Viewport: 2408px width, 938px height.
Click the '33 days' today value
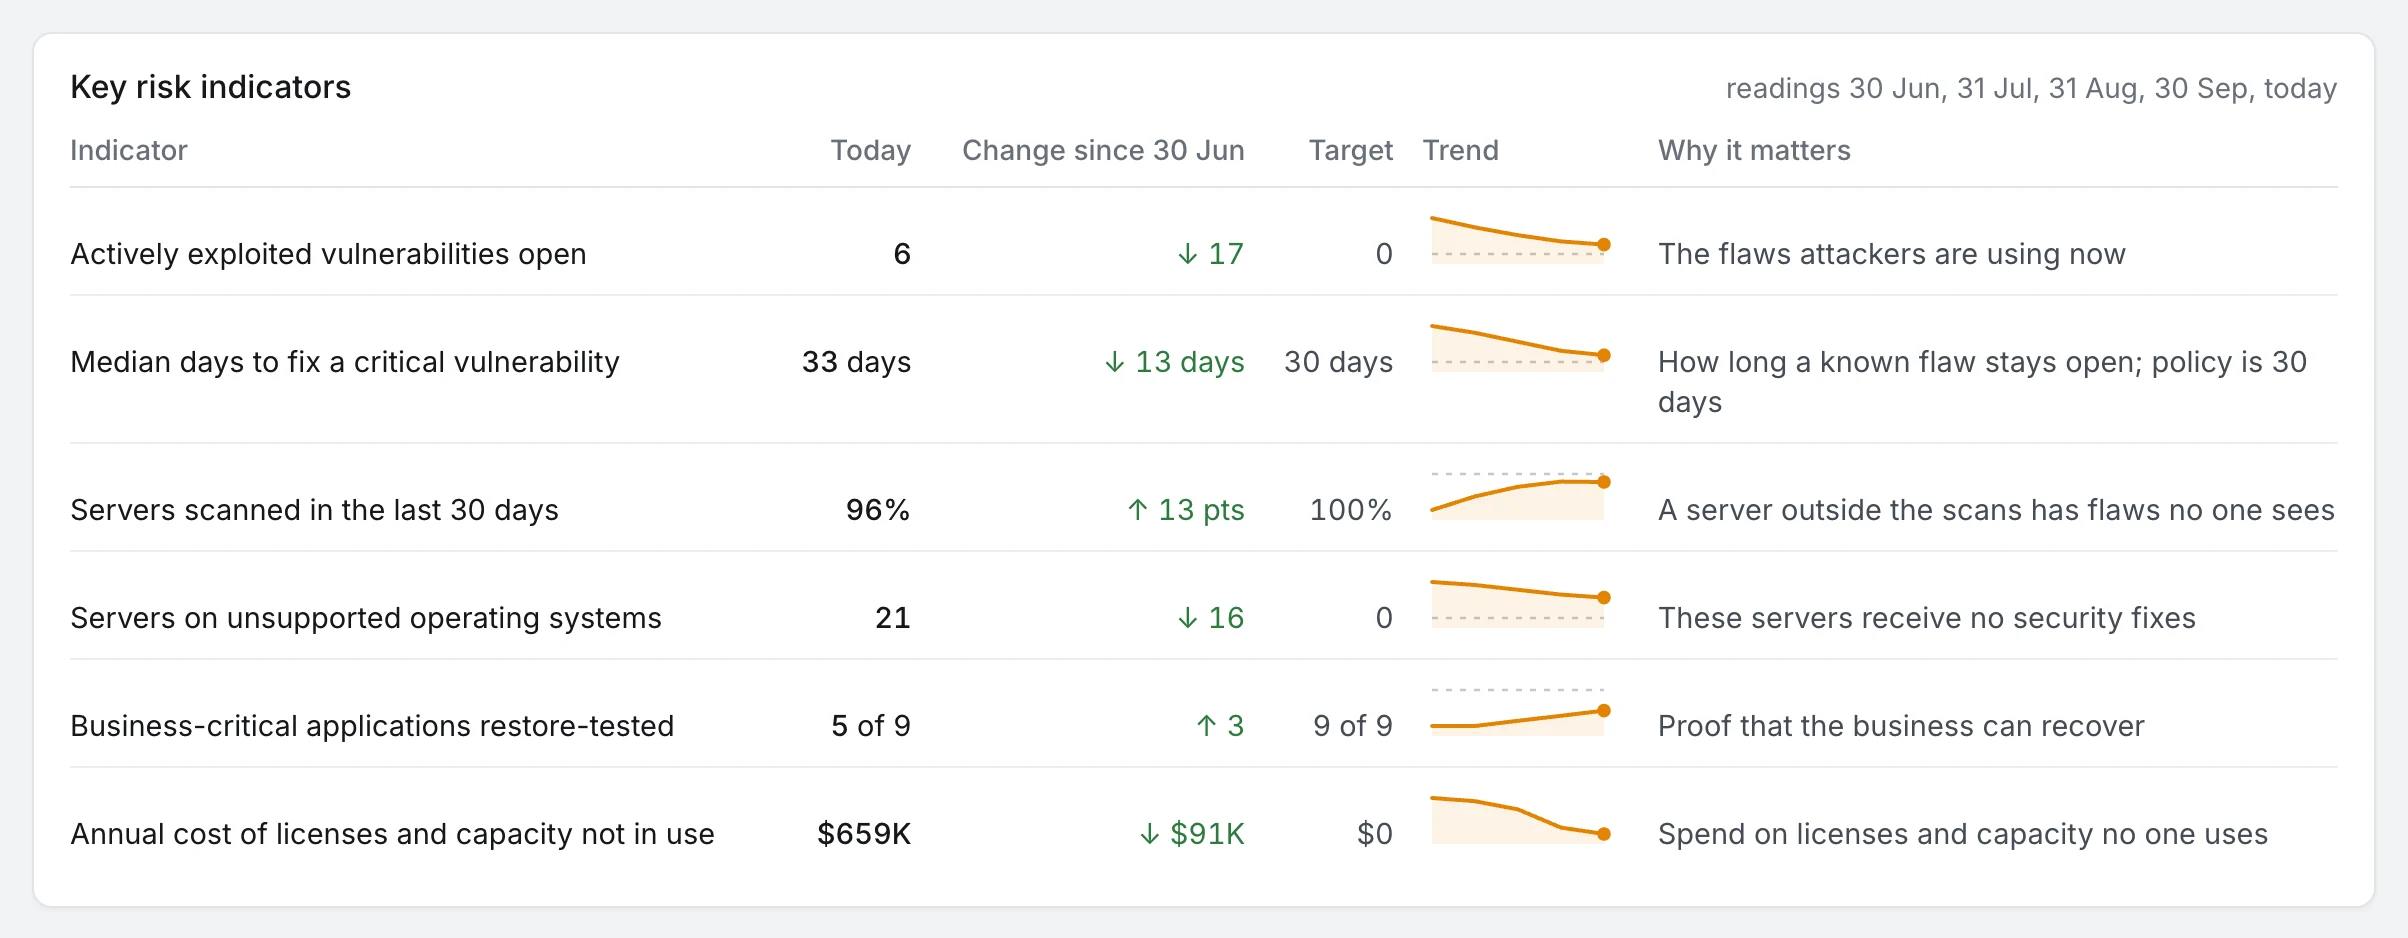tap(856, 362)
